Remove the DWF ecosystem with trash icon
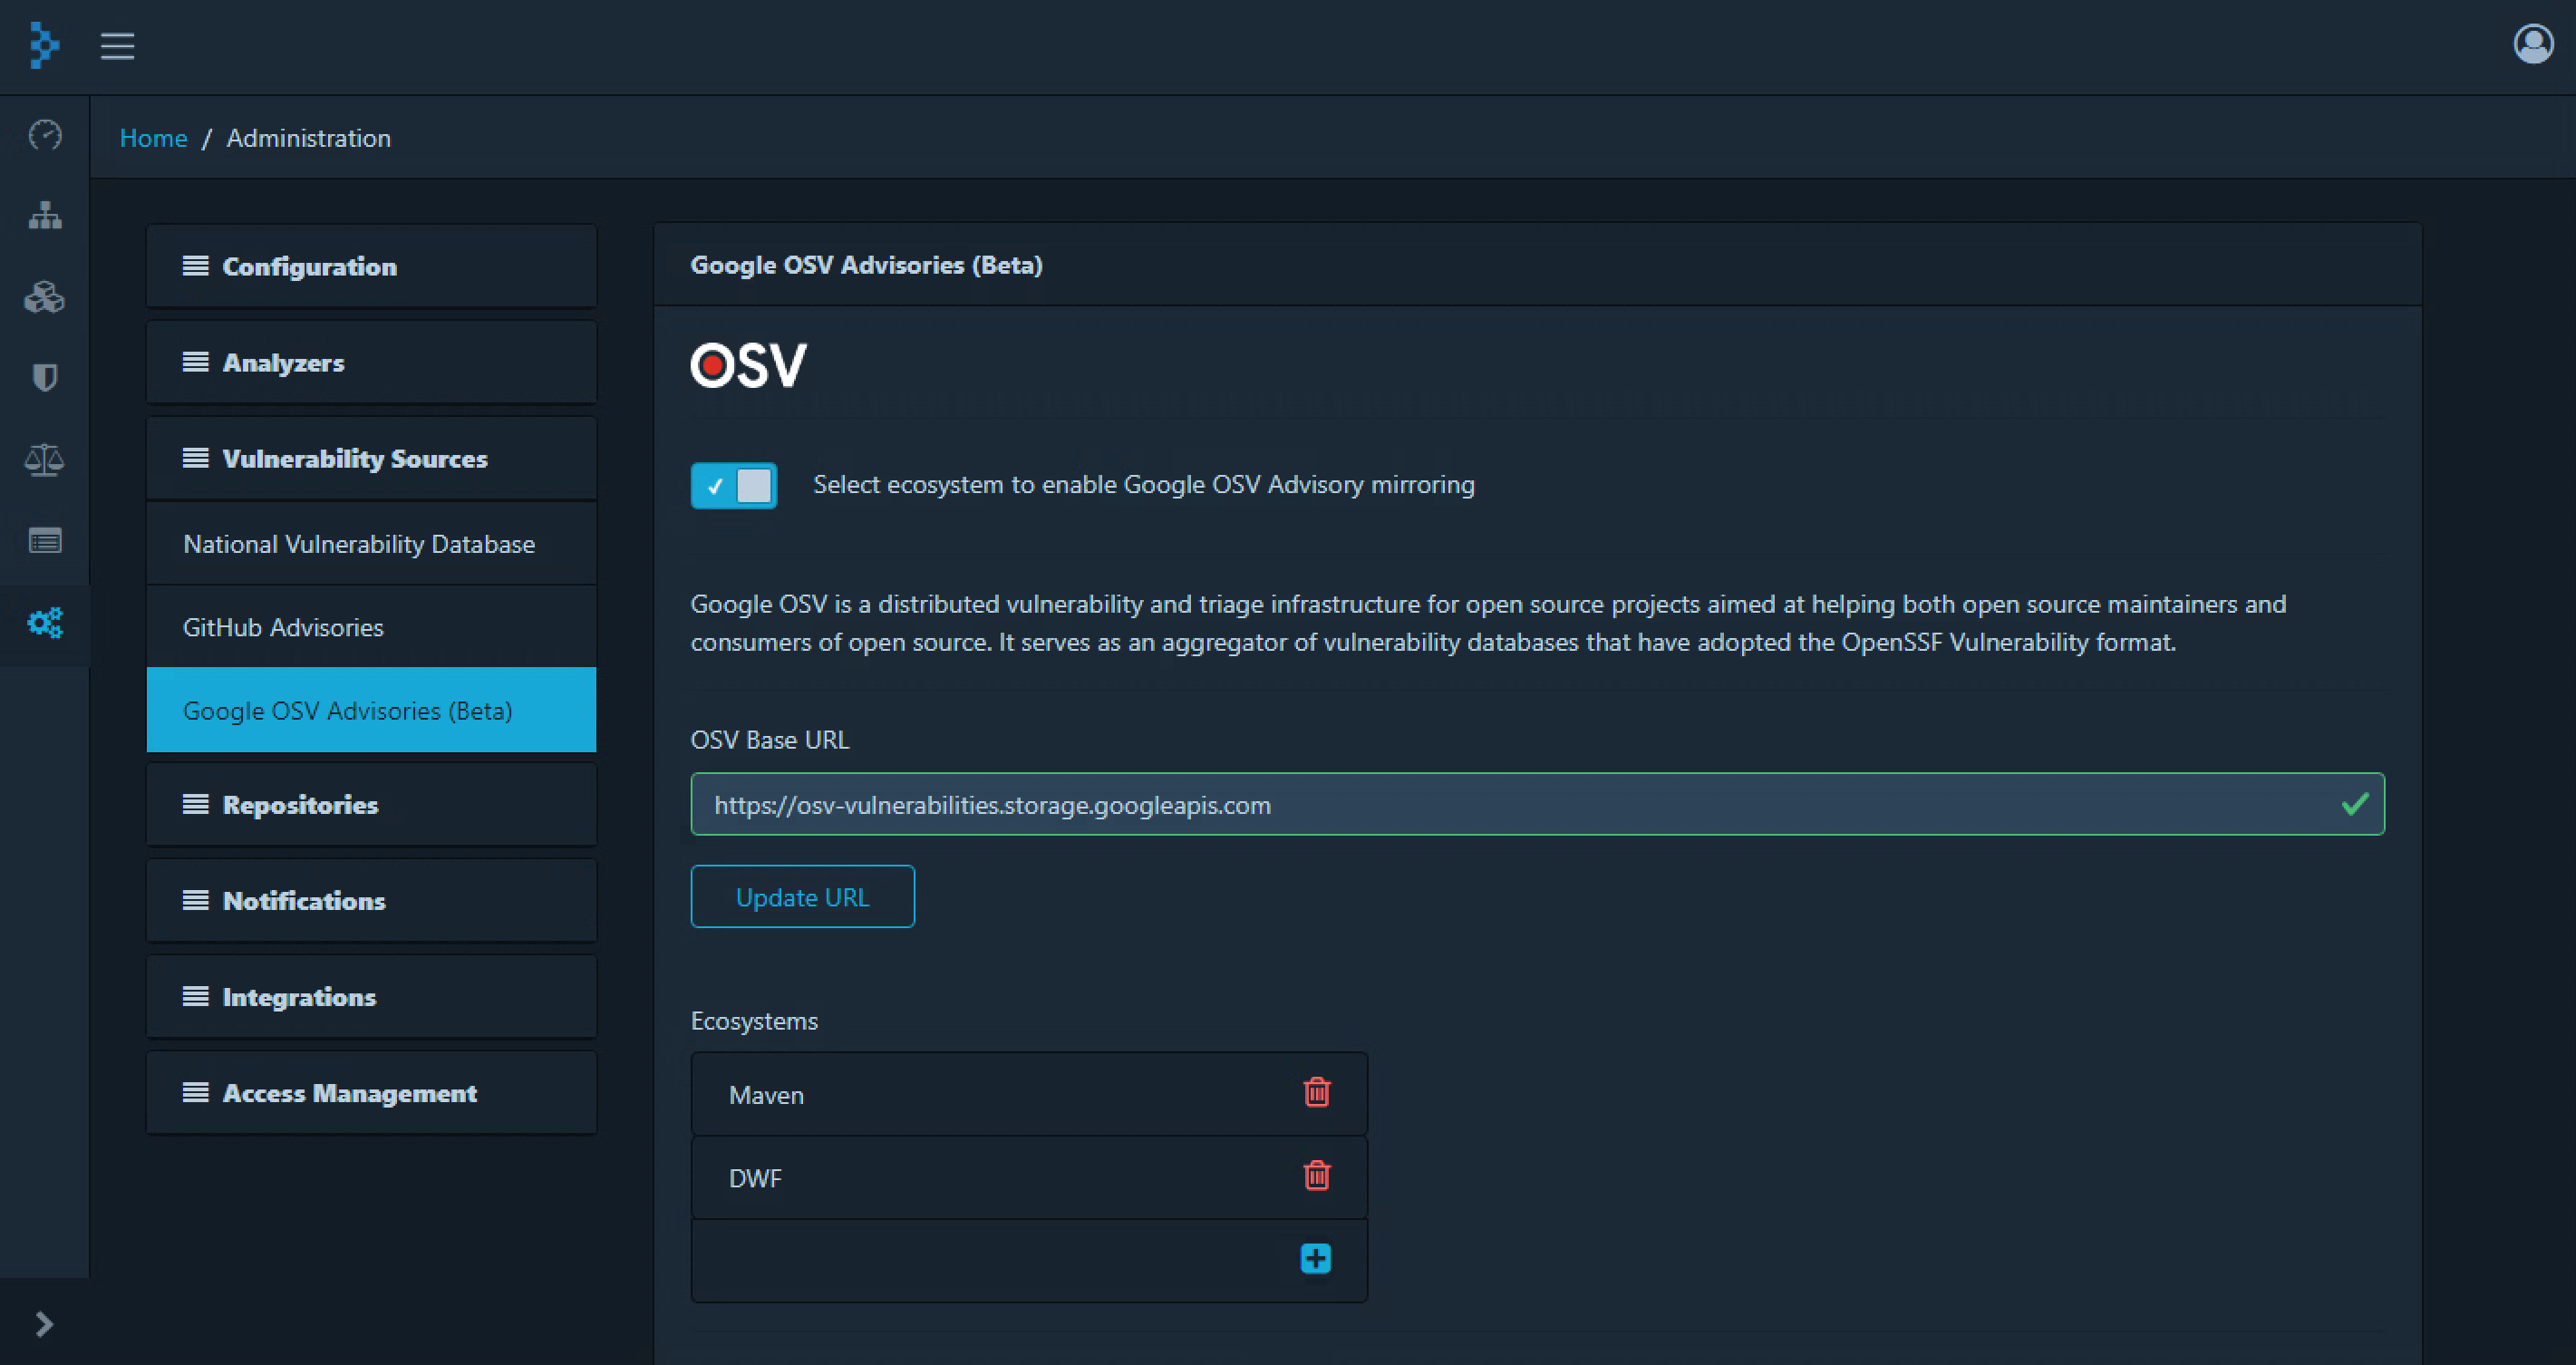This screenshot has width=2576, height=1365. pos(1316,1175)
